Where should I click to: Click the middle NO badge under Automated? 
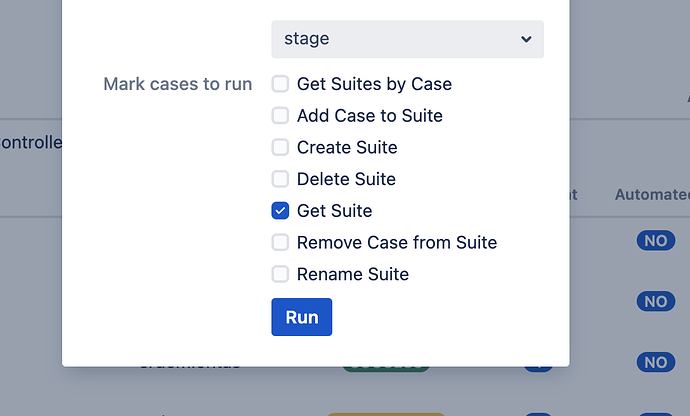655,301
